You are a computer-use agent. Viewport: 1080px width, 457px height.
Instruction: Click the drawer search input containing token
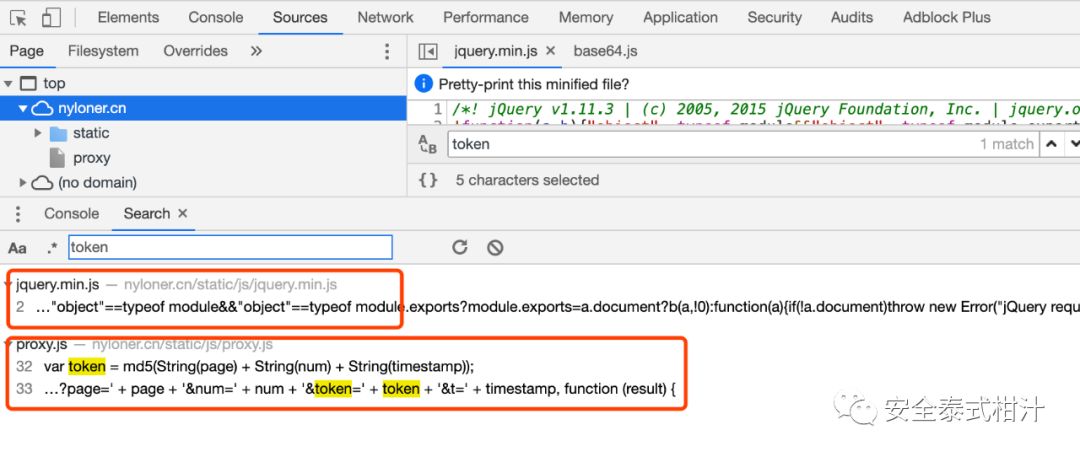pos(230,247)
